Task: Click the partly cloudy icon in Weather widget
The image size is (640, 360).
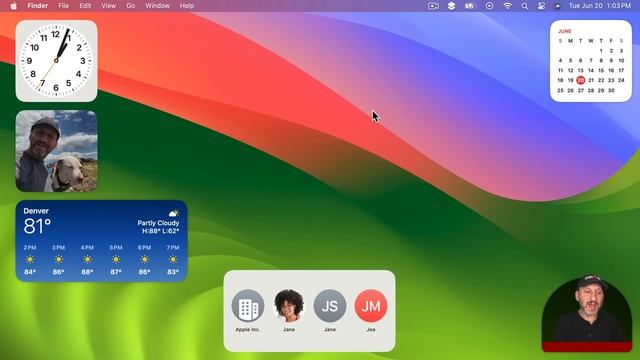Action: 173,213
